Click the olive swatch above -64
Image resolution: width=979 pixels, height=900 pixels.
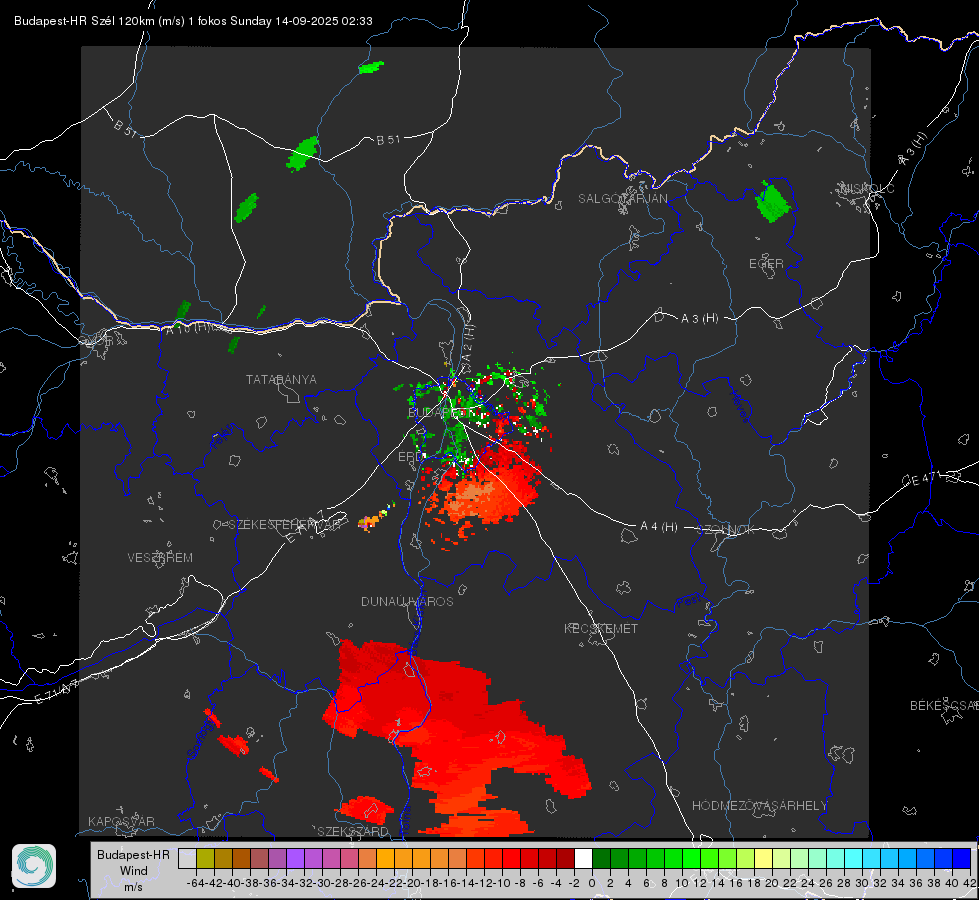pyautogui.click(x=205, y=859)
